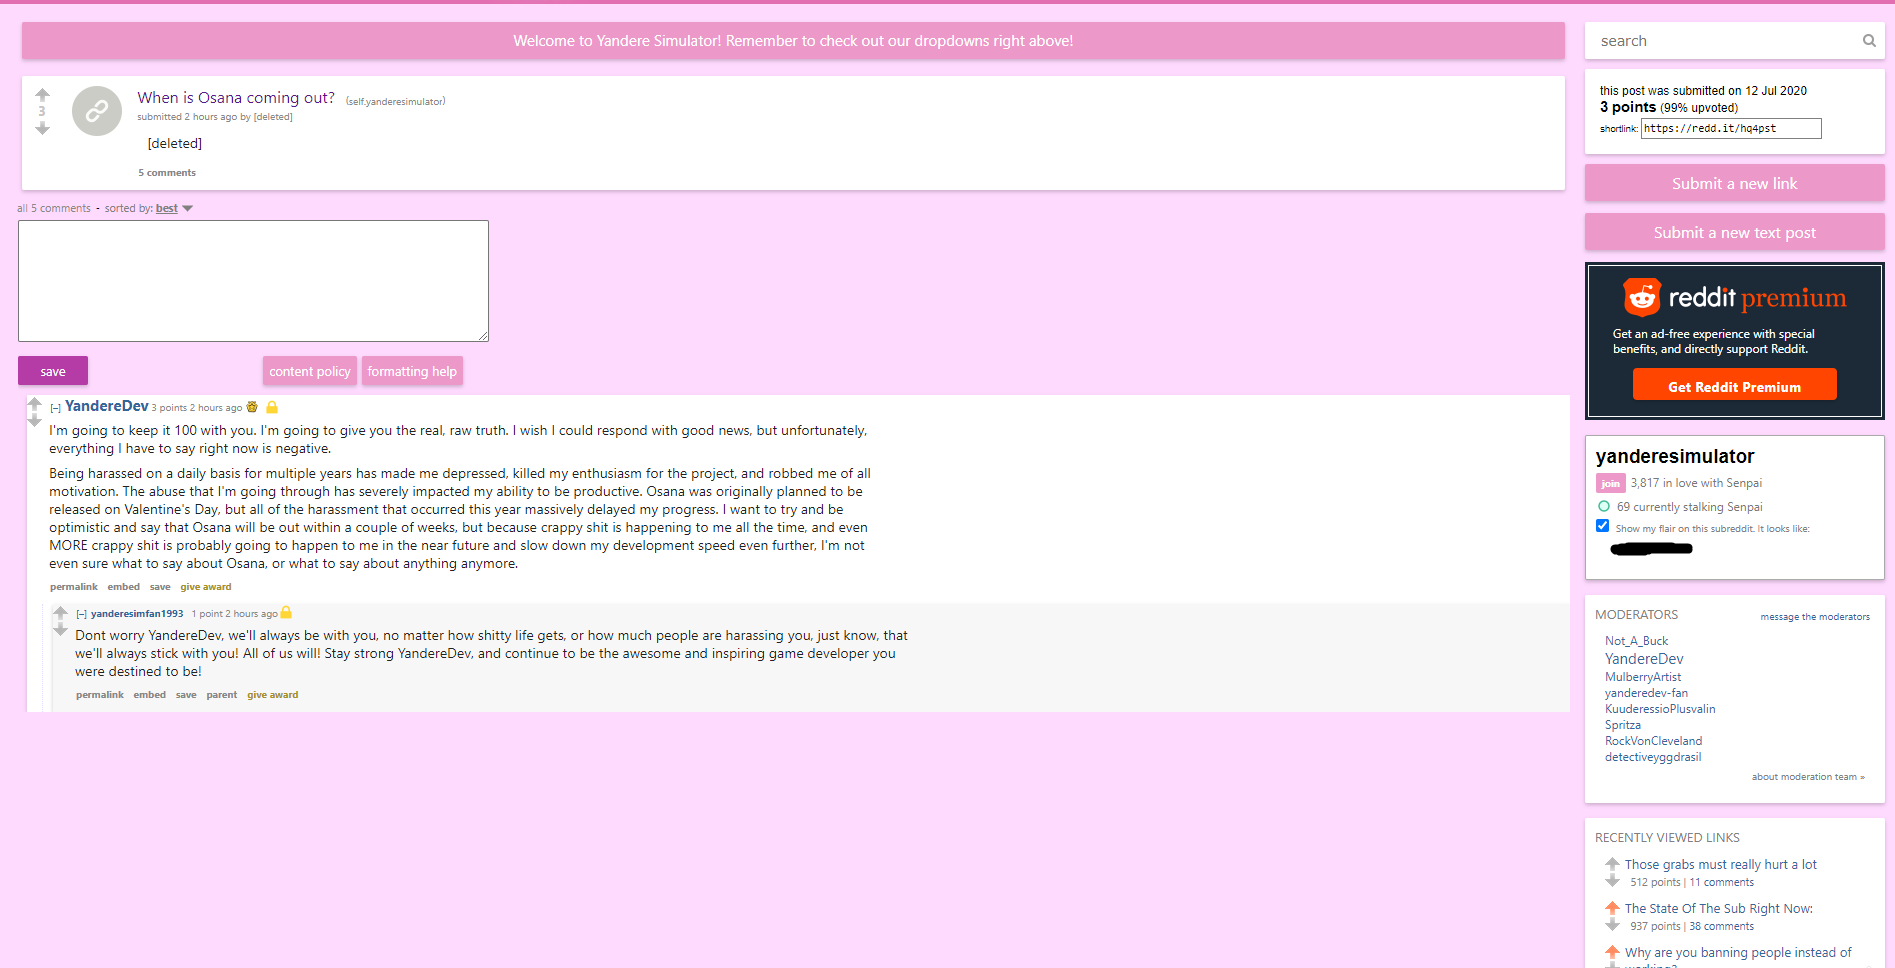The image size is (1895, 968).
Task: Click 'permalink' under YandereDev's comment
Action: [74, 587]
